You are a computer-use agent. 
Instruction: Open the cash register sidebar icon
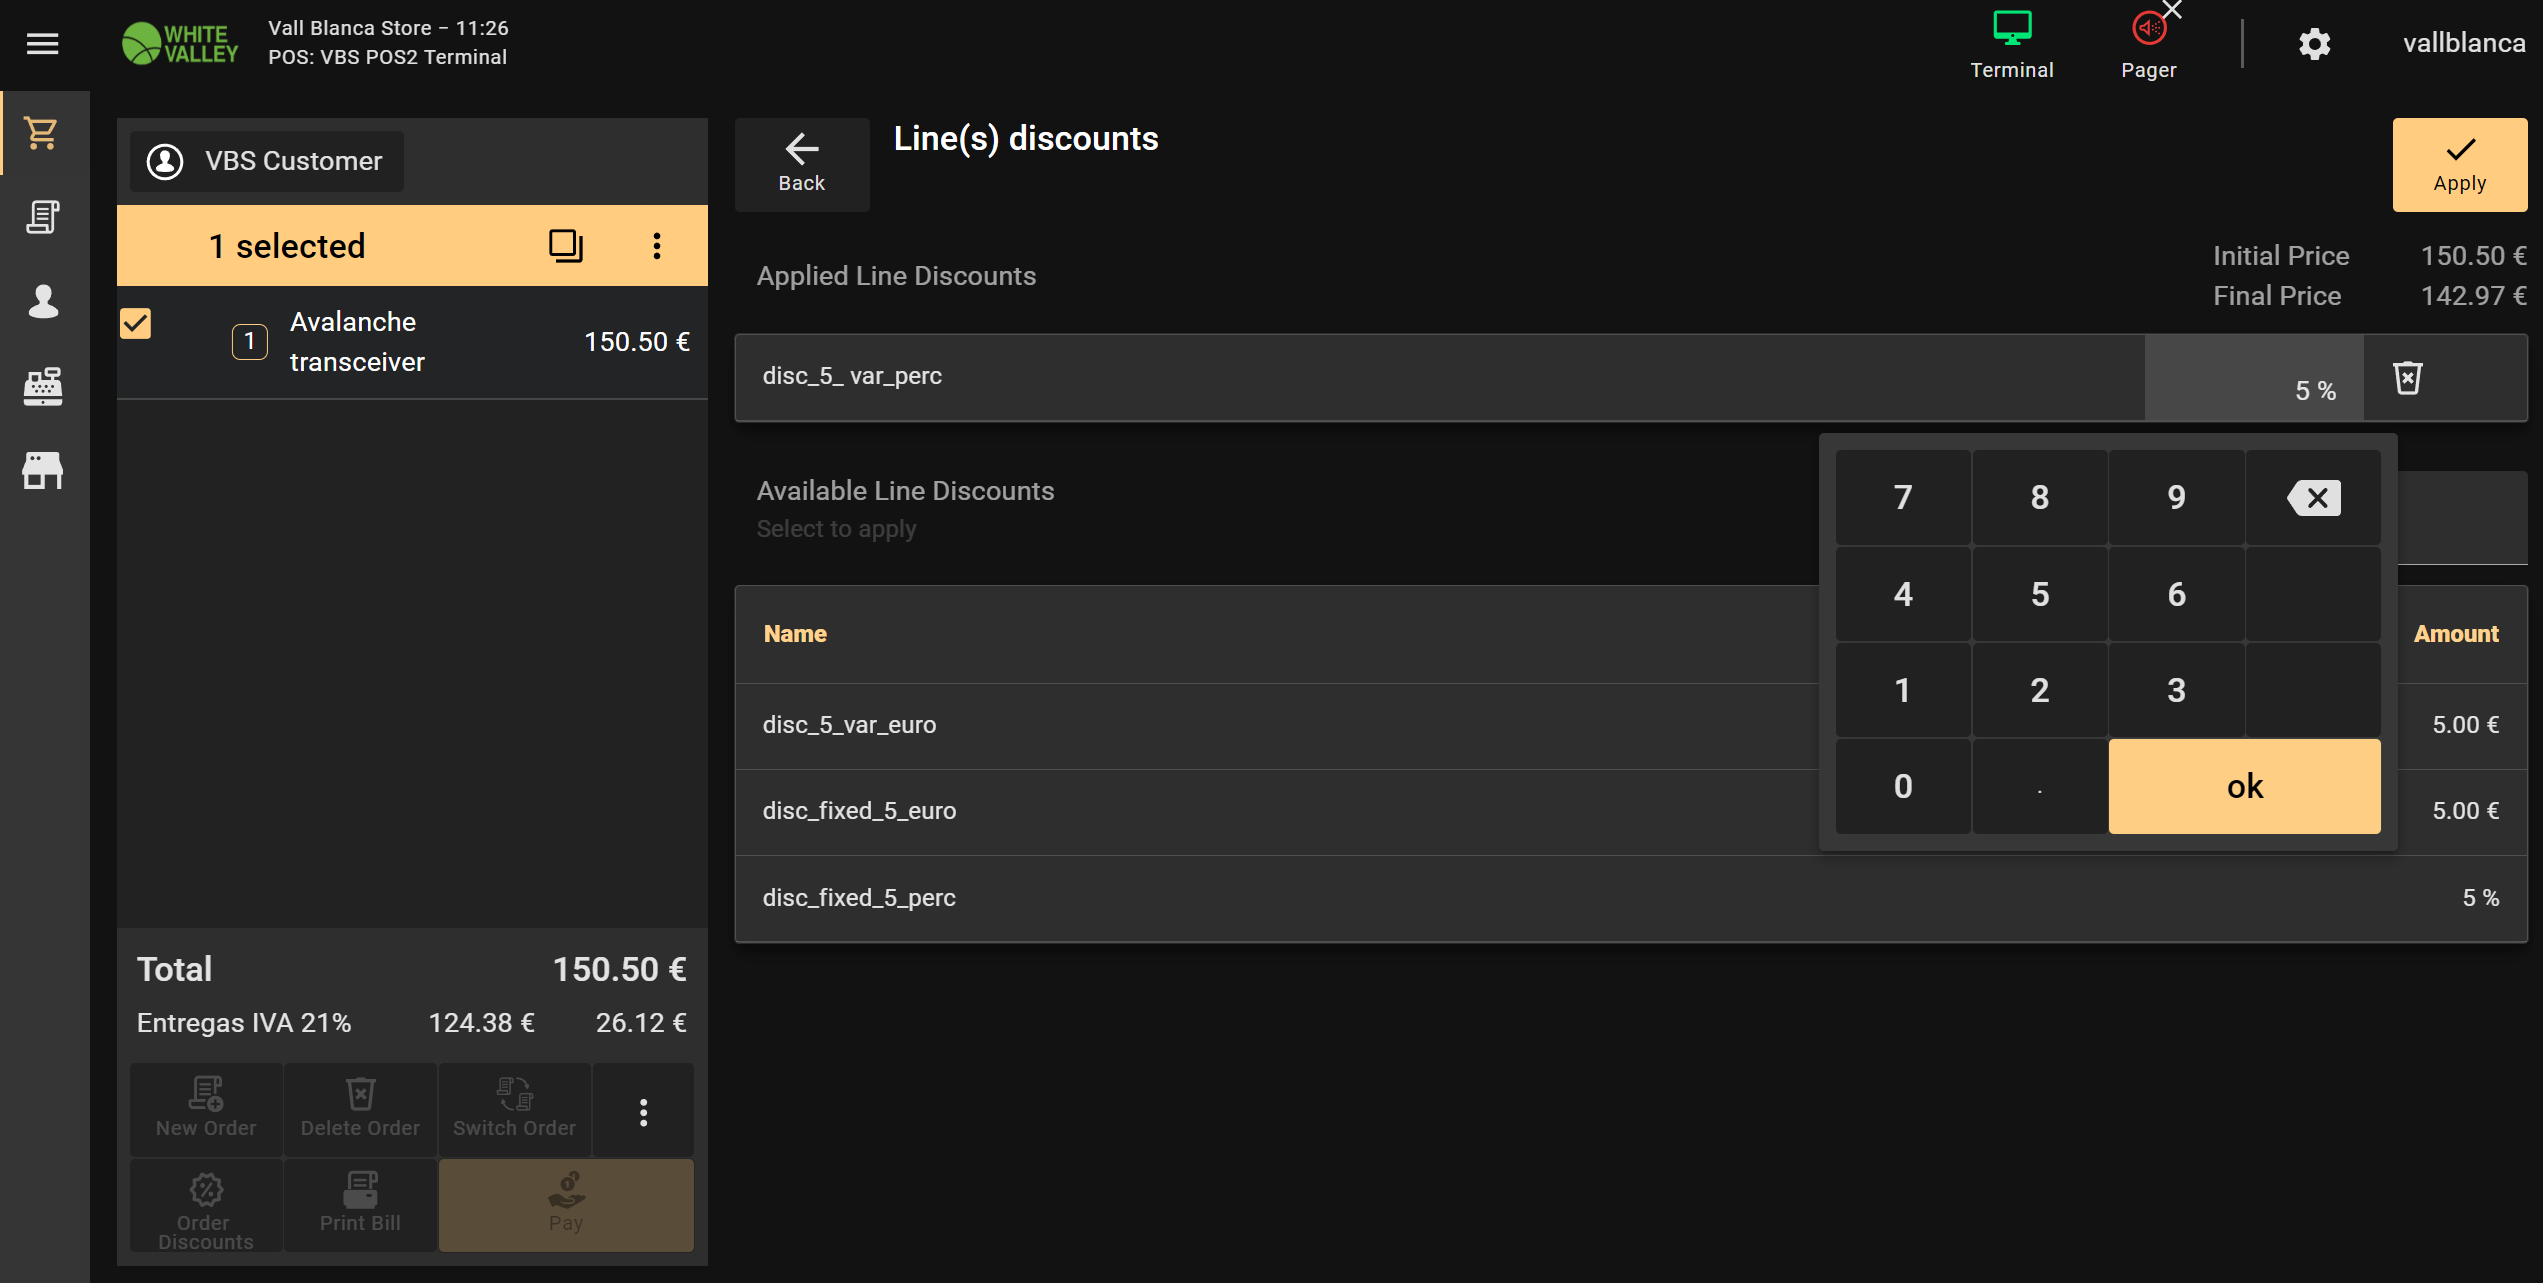tap(42, 386)
